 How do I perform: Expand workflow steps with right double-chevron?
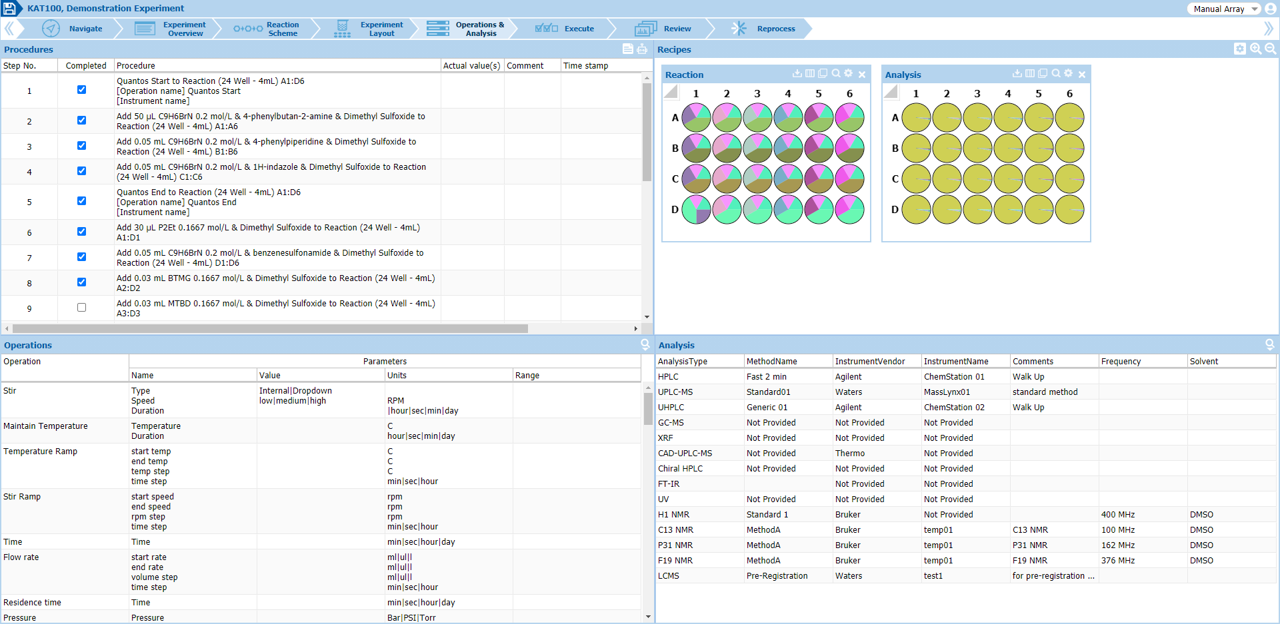(x=1269, y=29)
